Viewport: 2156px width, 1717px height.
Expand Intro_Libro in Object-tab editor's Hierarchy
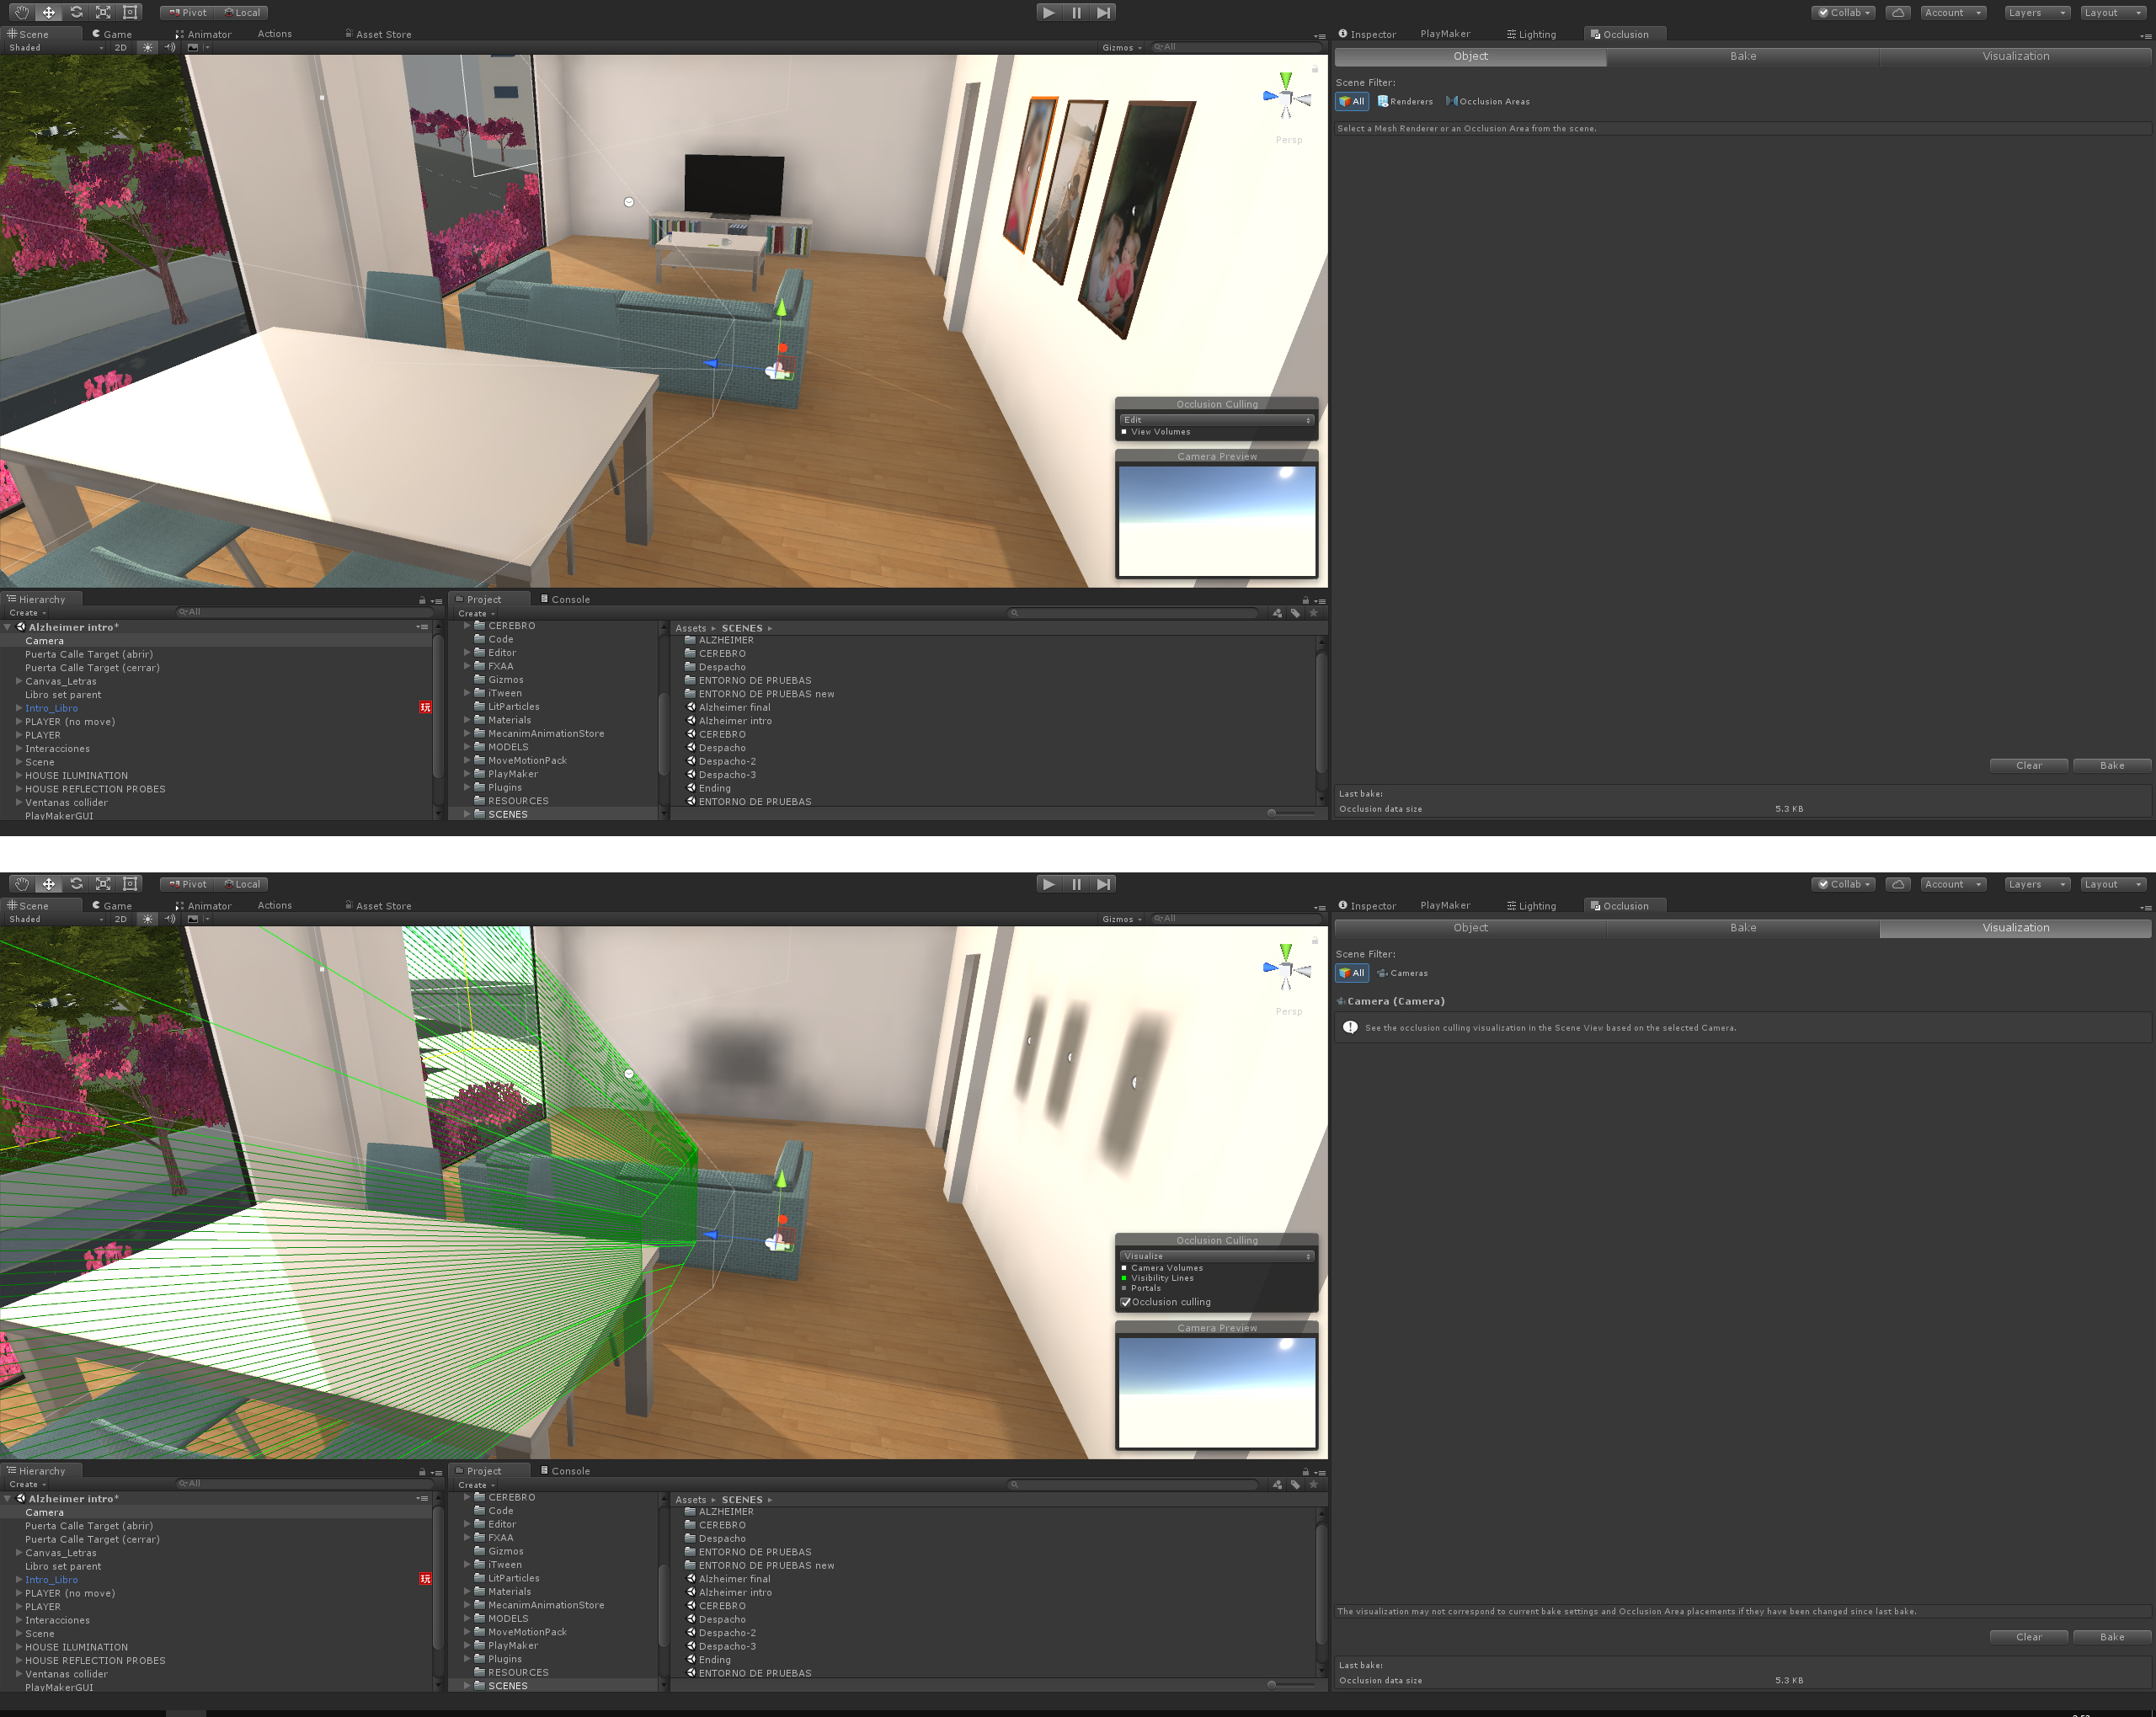pyautogui.click(x=19, y=708)
